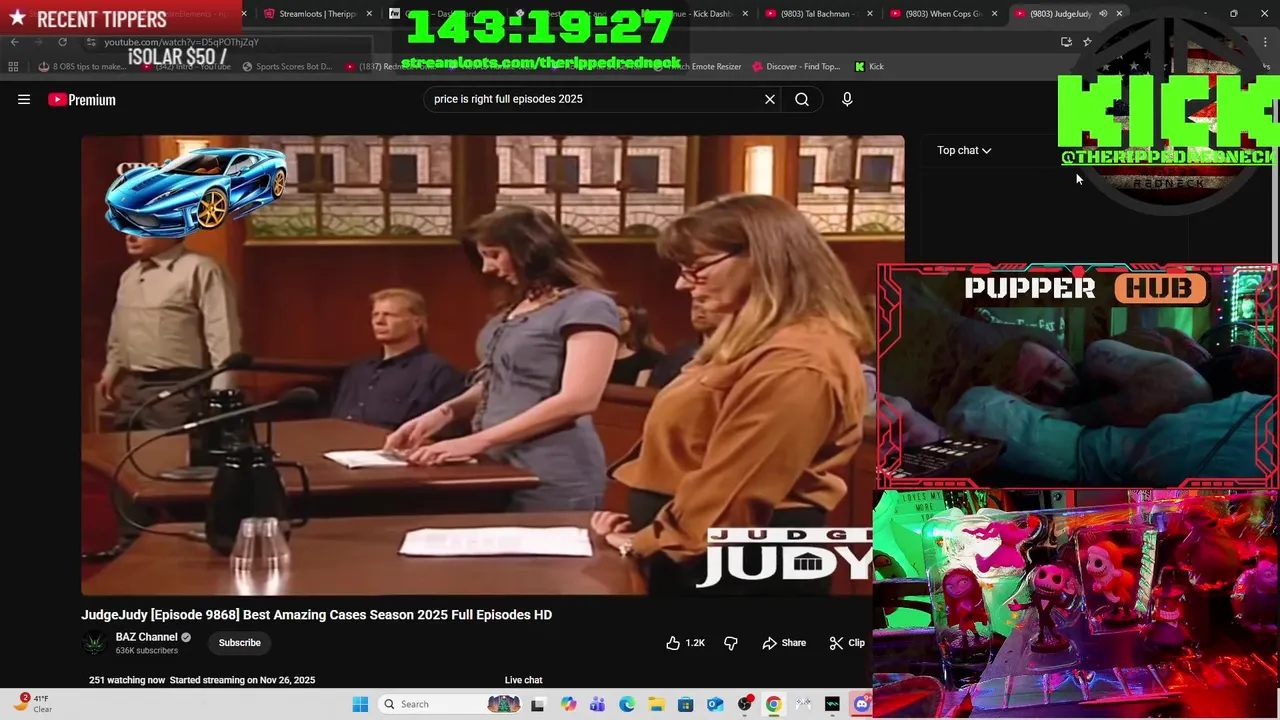Image resolution: width=1280 pixels, height=720 pixels.
Task: Open OBS Studio from the taskbar
Action: (x=745, y=704)
